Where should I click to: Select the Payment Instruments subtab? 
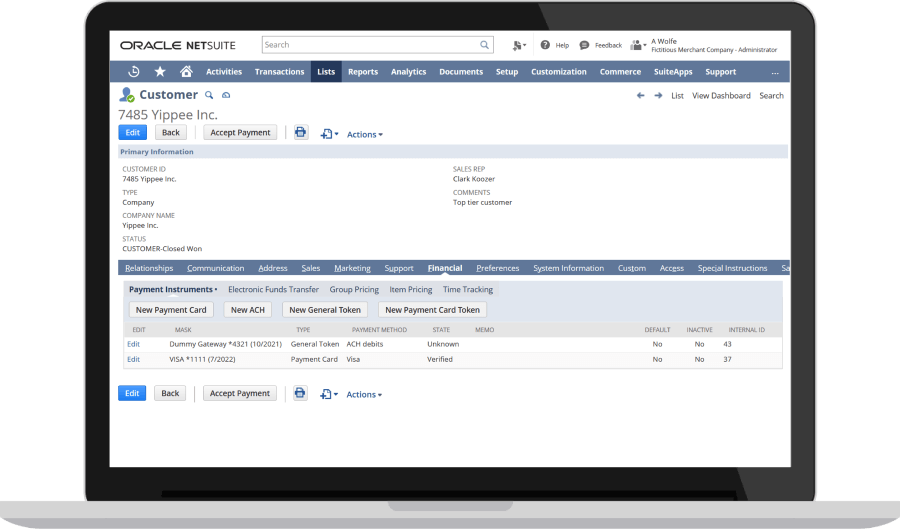coord(172,289)
